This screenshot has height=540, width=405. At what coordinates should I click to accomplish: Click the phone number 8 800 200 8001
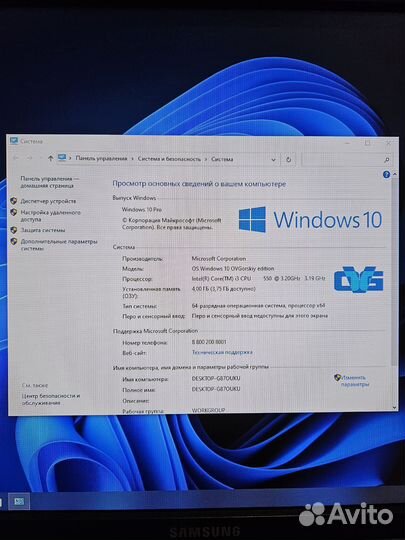[209, 342]
